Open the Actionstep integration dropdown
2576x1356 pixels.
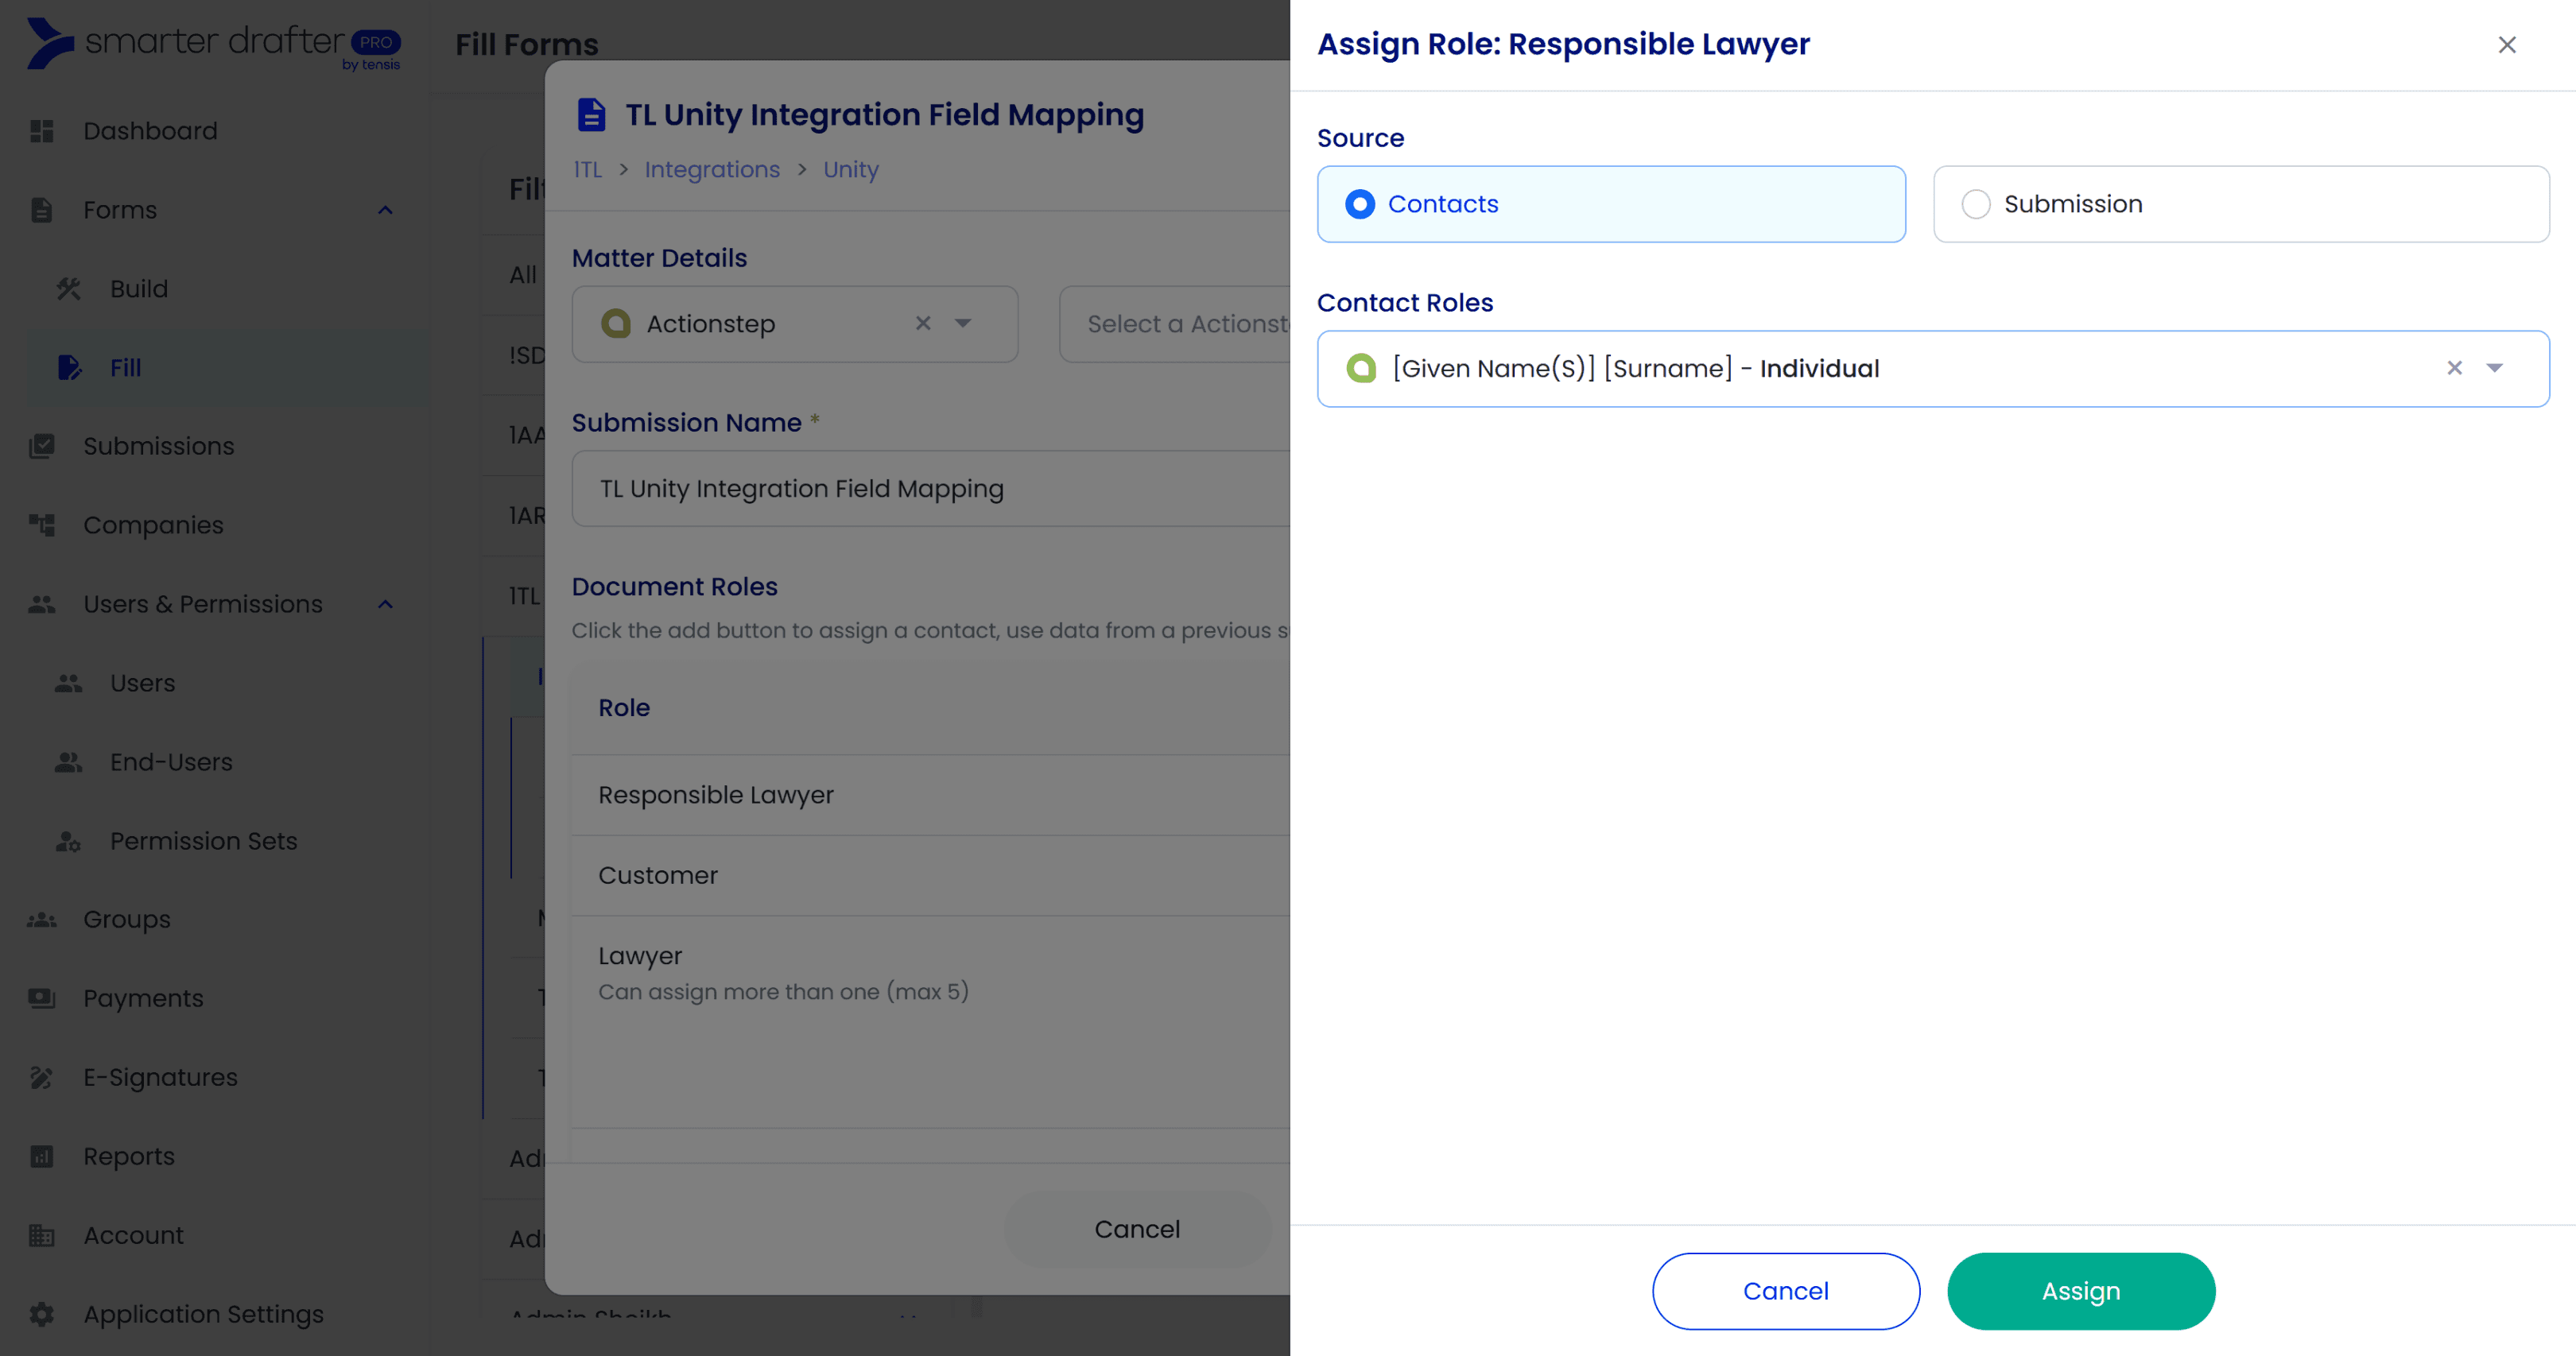pyautogui.click(x=963, y=323)
